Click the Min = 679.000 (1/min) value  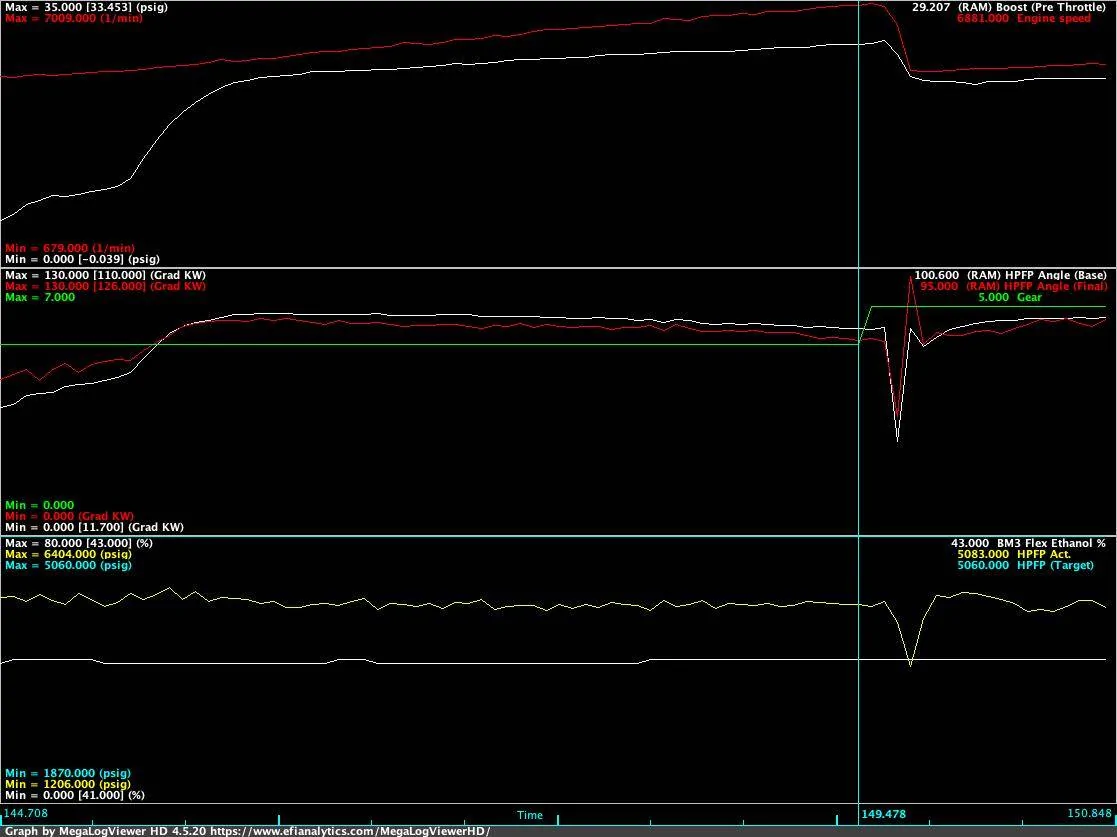pos(69,249)
